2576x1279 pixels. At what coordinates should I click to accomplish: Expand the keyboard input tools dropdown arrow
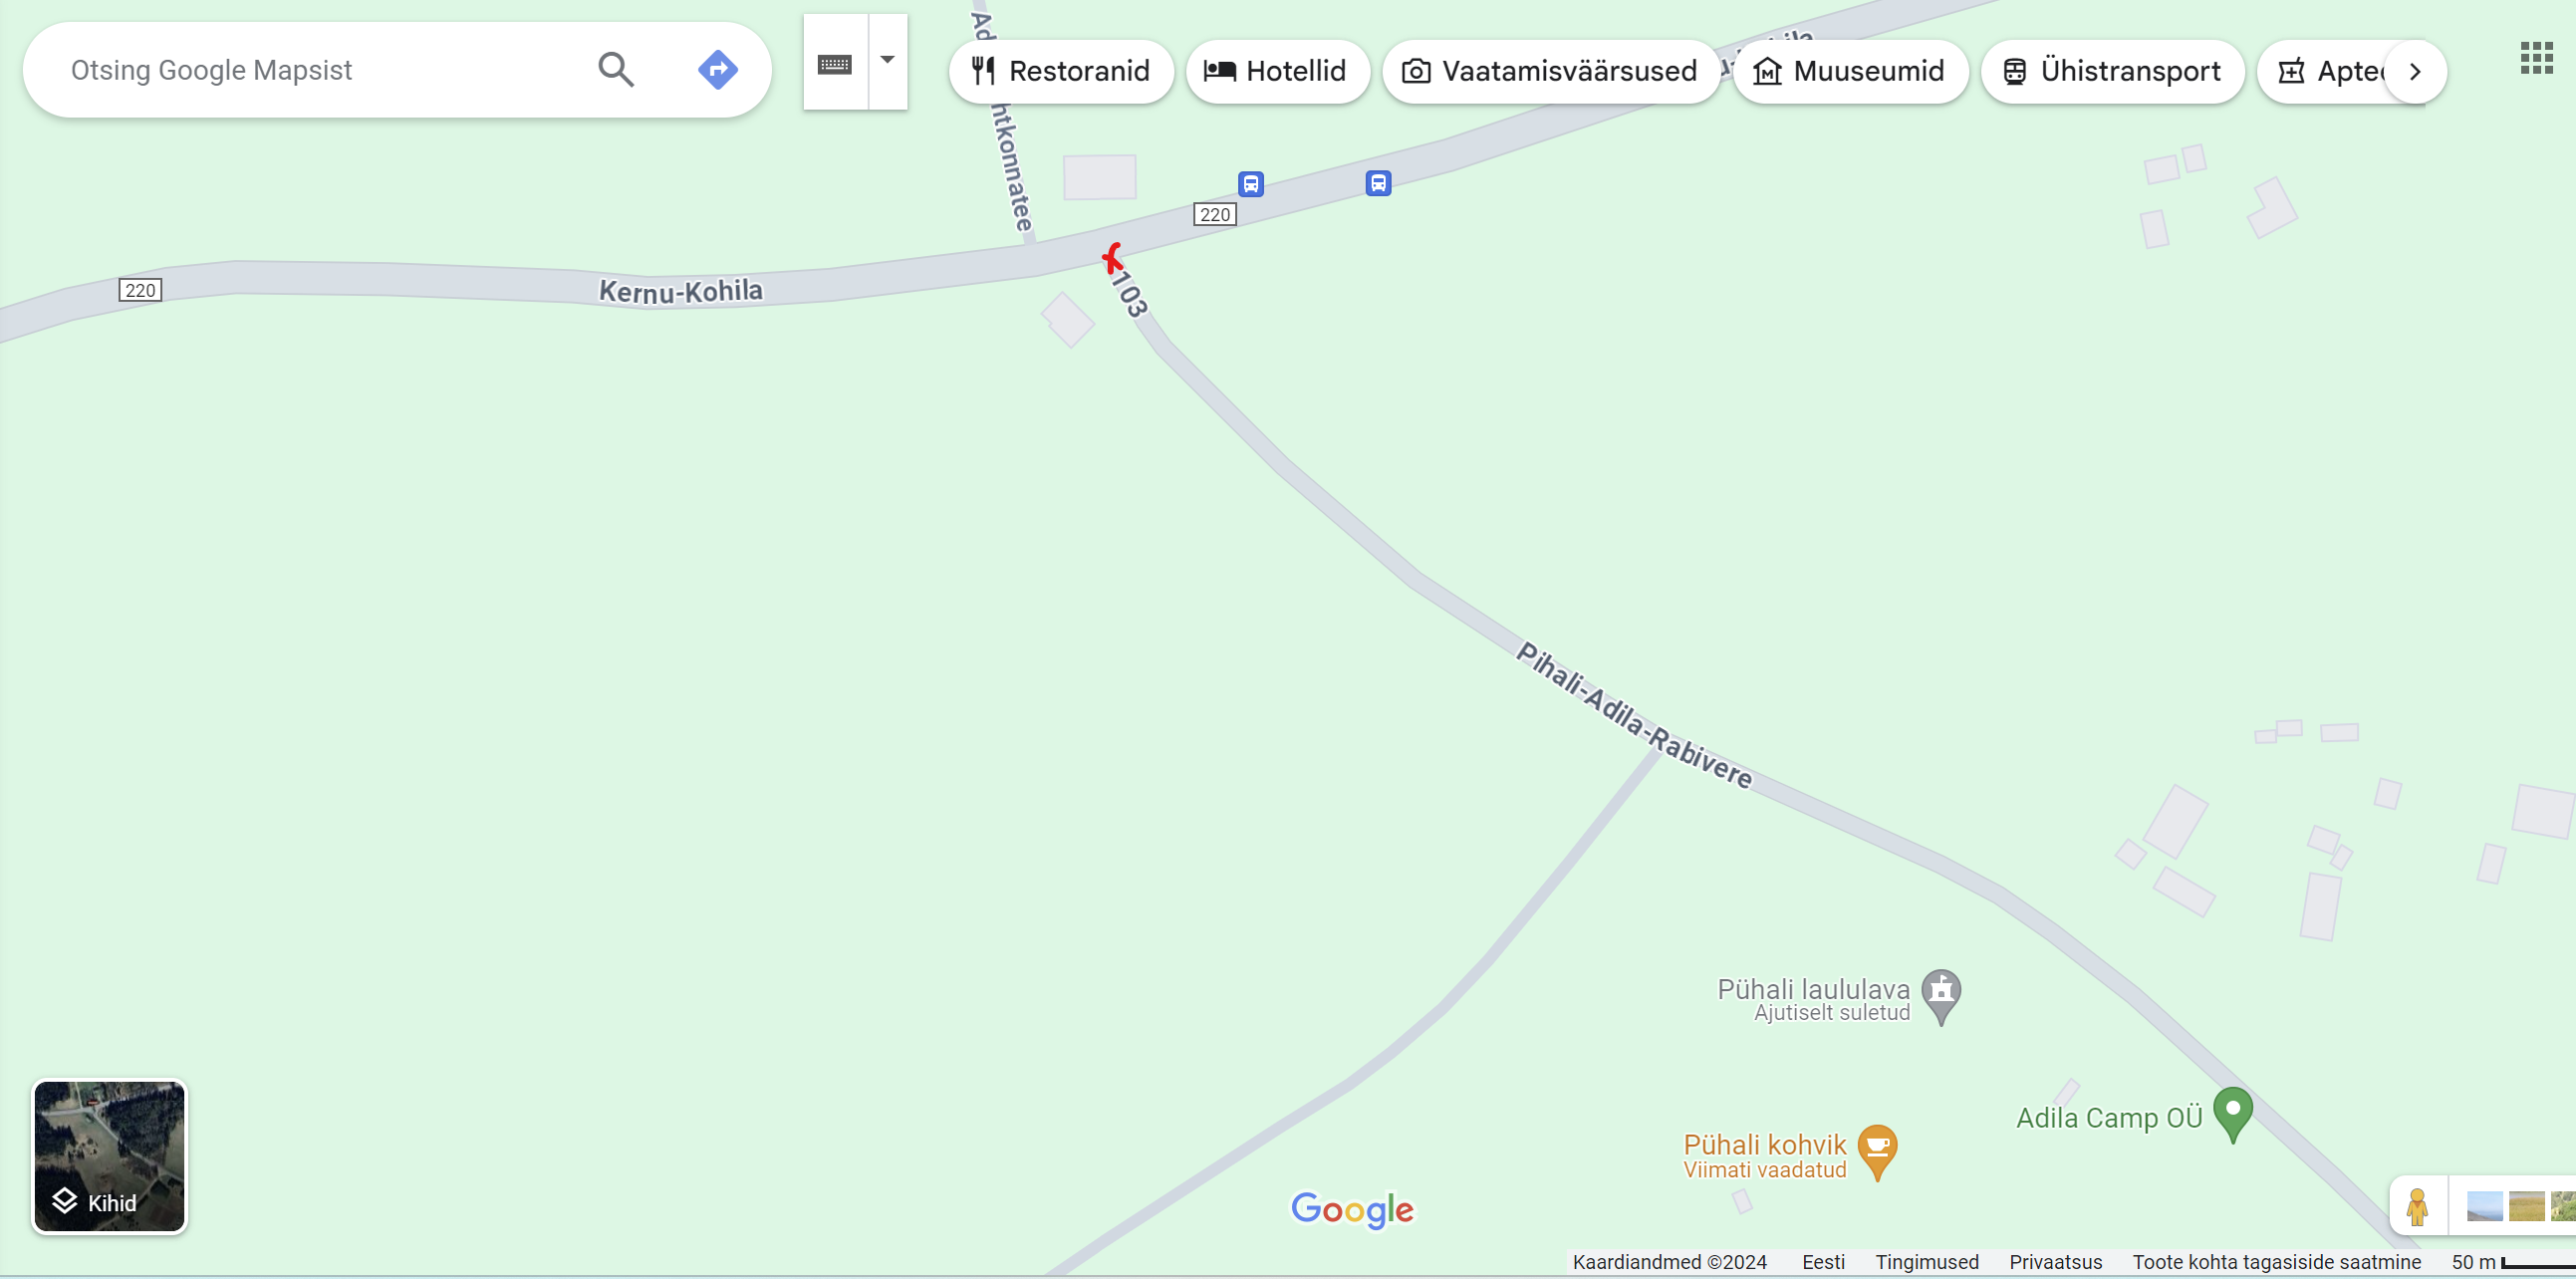tap(887, 60)
